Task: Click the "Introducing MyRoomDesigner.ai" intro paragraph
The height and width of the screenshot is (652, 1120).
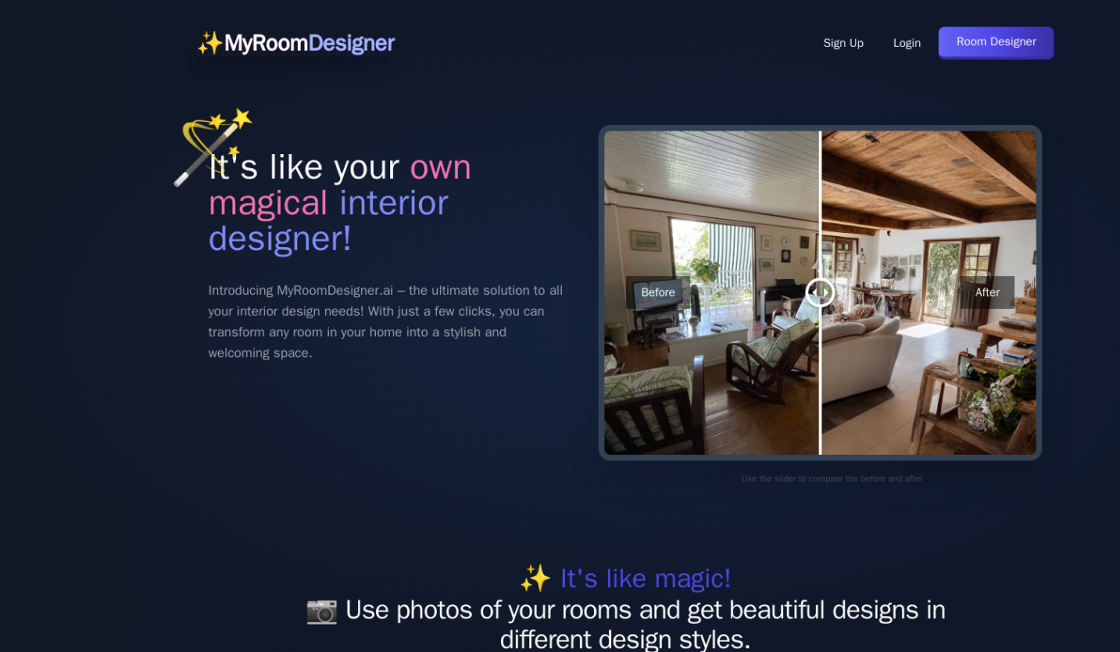Action: click(x=385, y=321)
